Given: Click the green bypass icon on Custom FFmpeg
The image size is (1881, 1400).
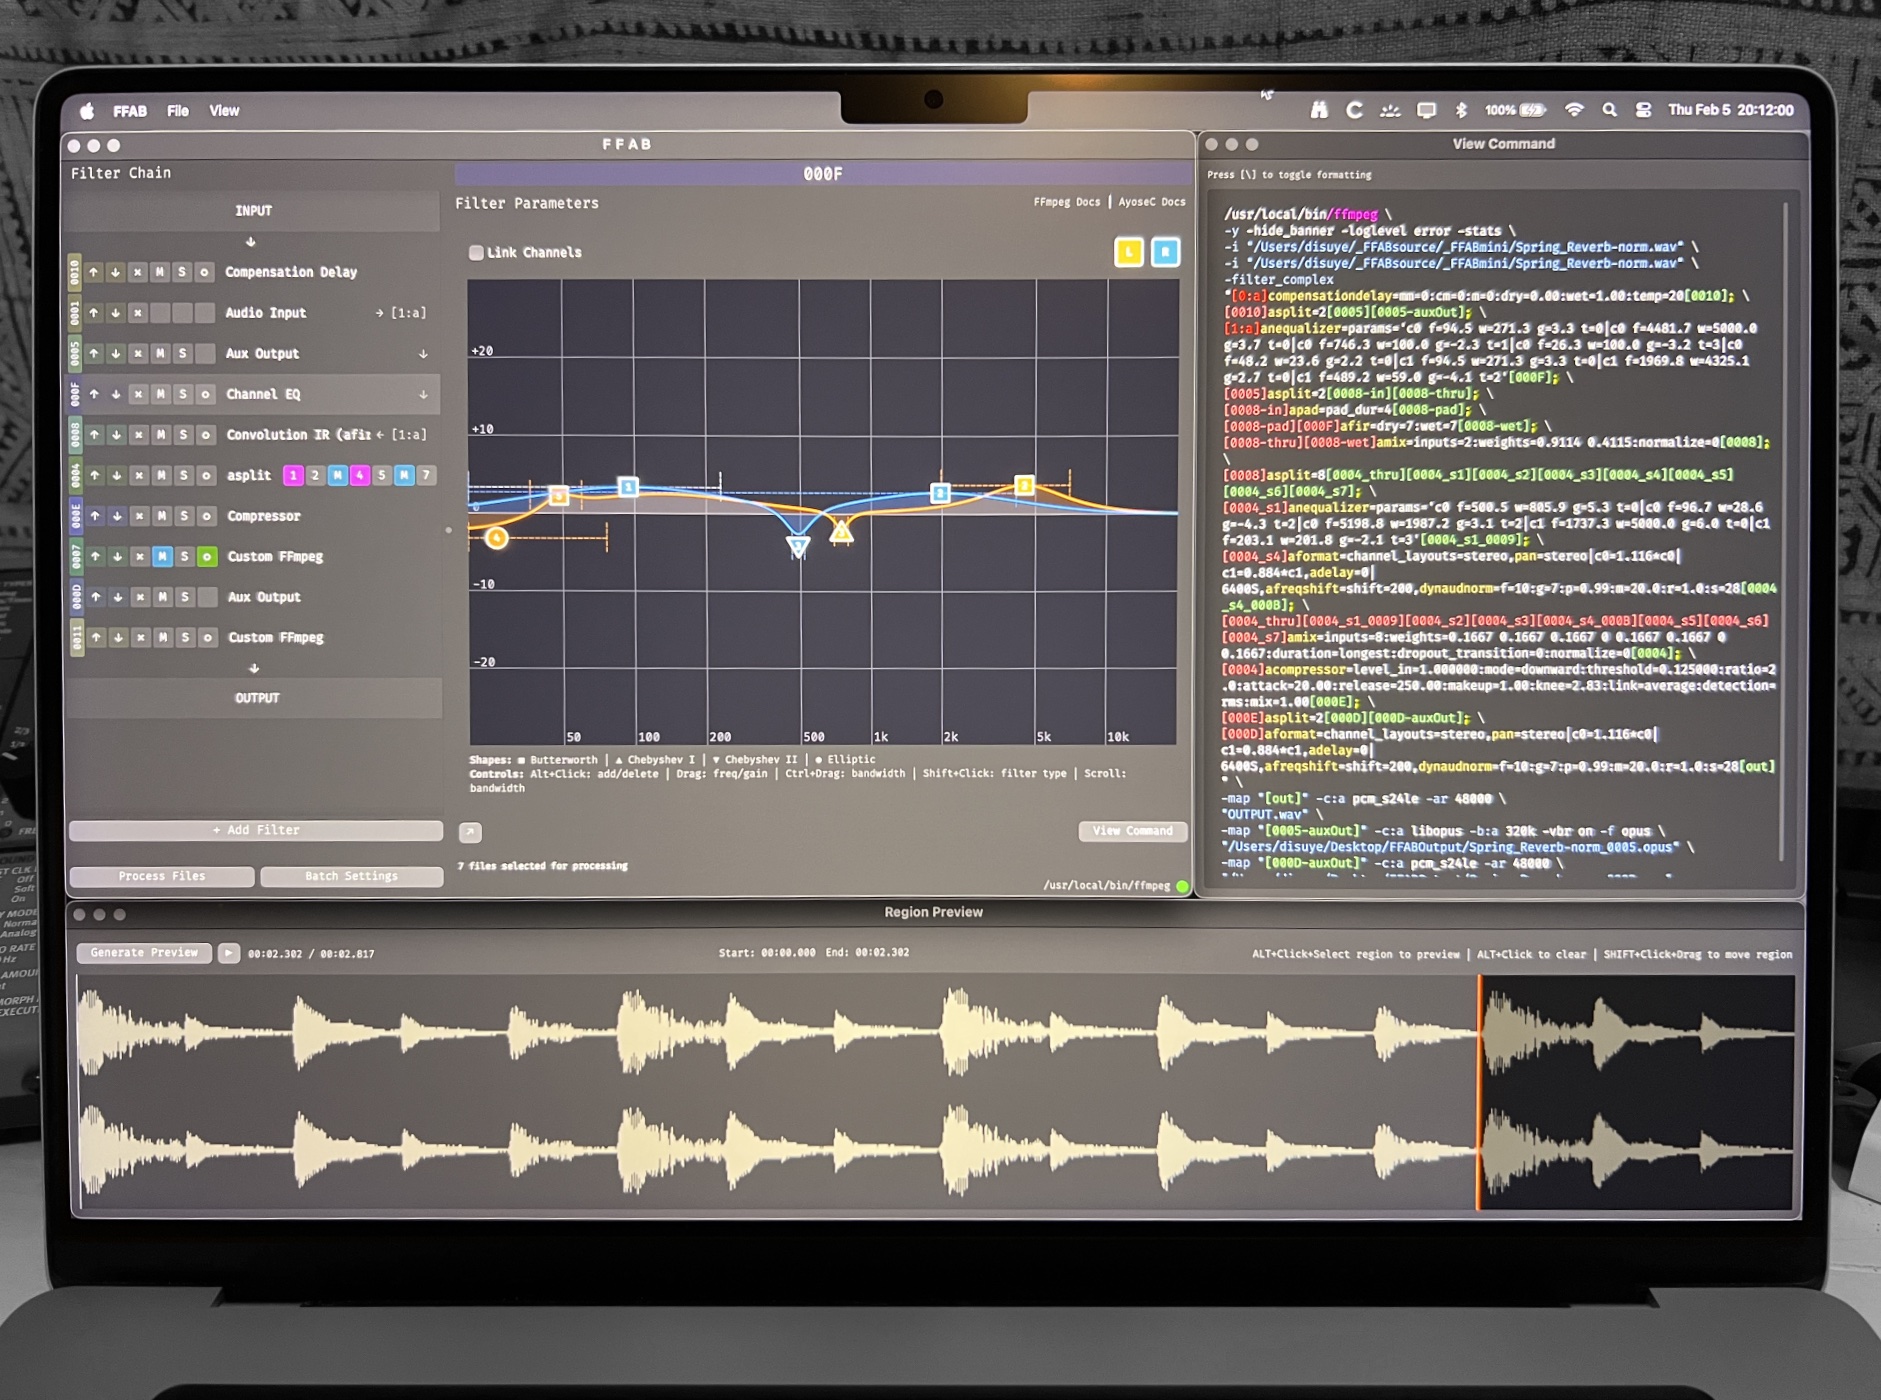Looking at the screenshot, I should coord(207,557).
